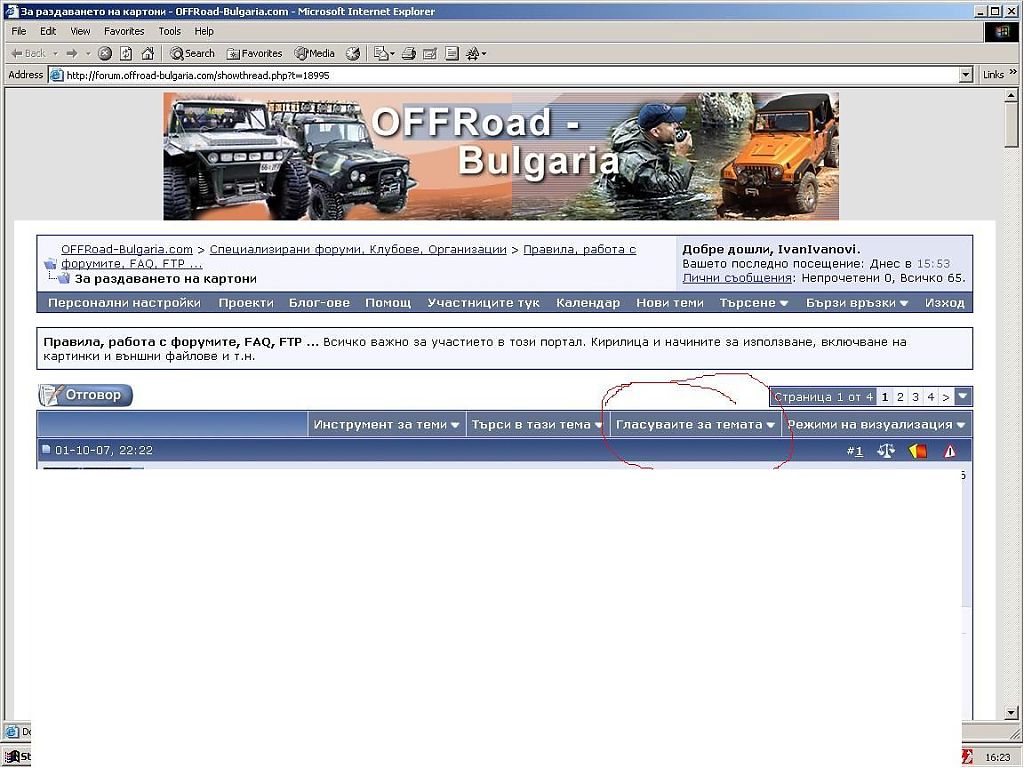Open Forward history dropdown arrow

point(88,54)
